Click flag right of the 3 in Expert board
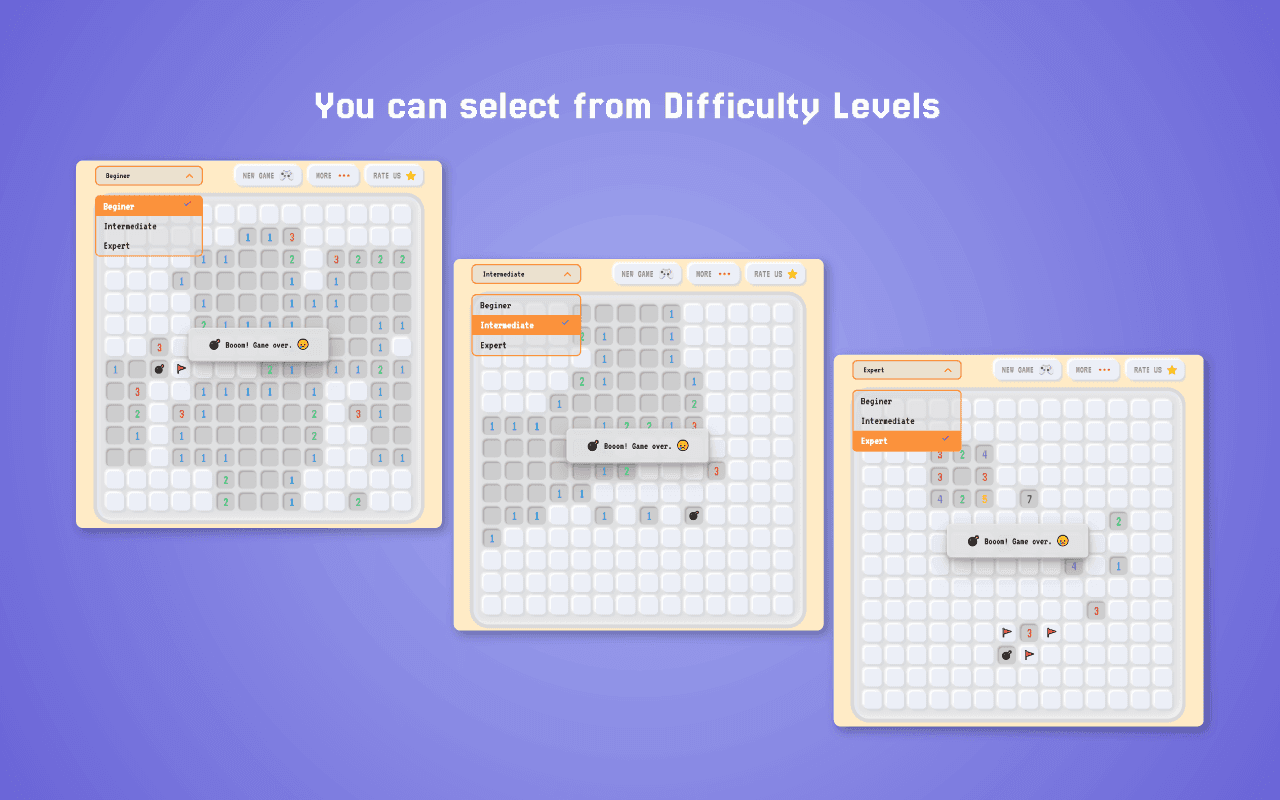1280x800 pixels. tap(1051, 632)
